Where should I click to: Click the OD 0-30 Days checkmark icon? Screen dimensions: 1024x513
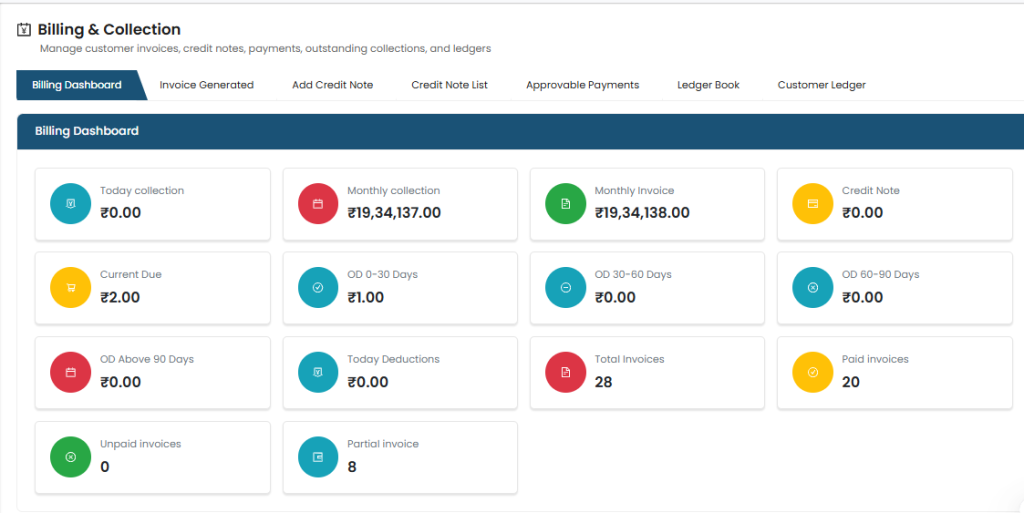point(318,288)
